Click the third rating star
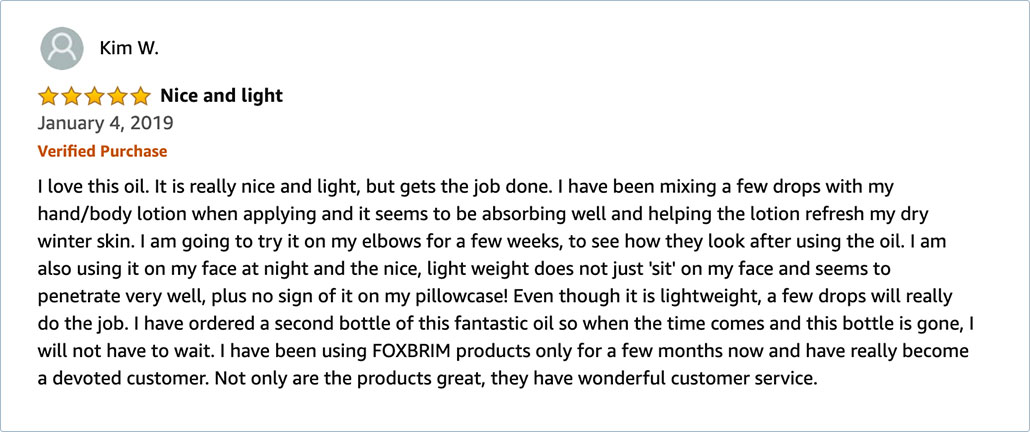 point(95,97)
